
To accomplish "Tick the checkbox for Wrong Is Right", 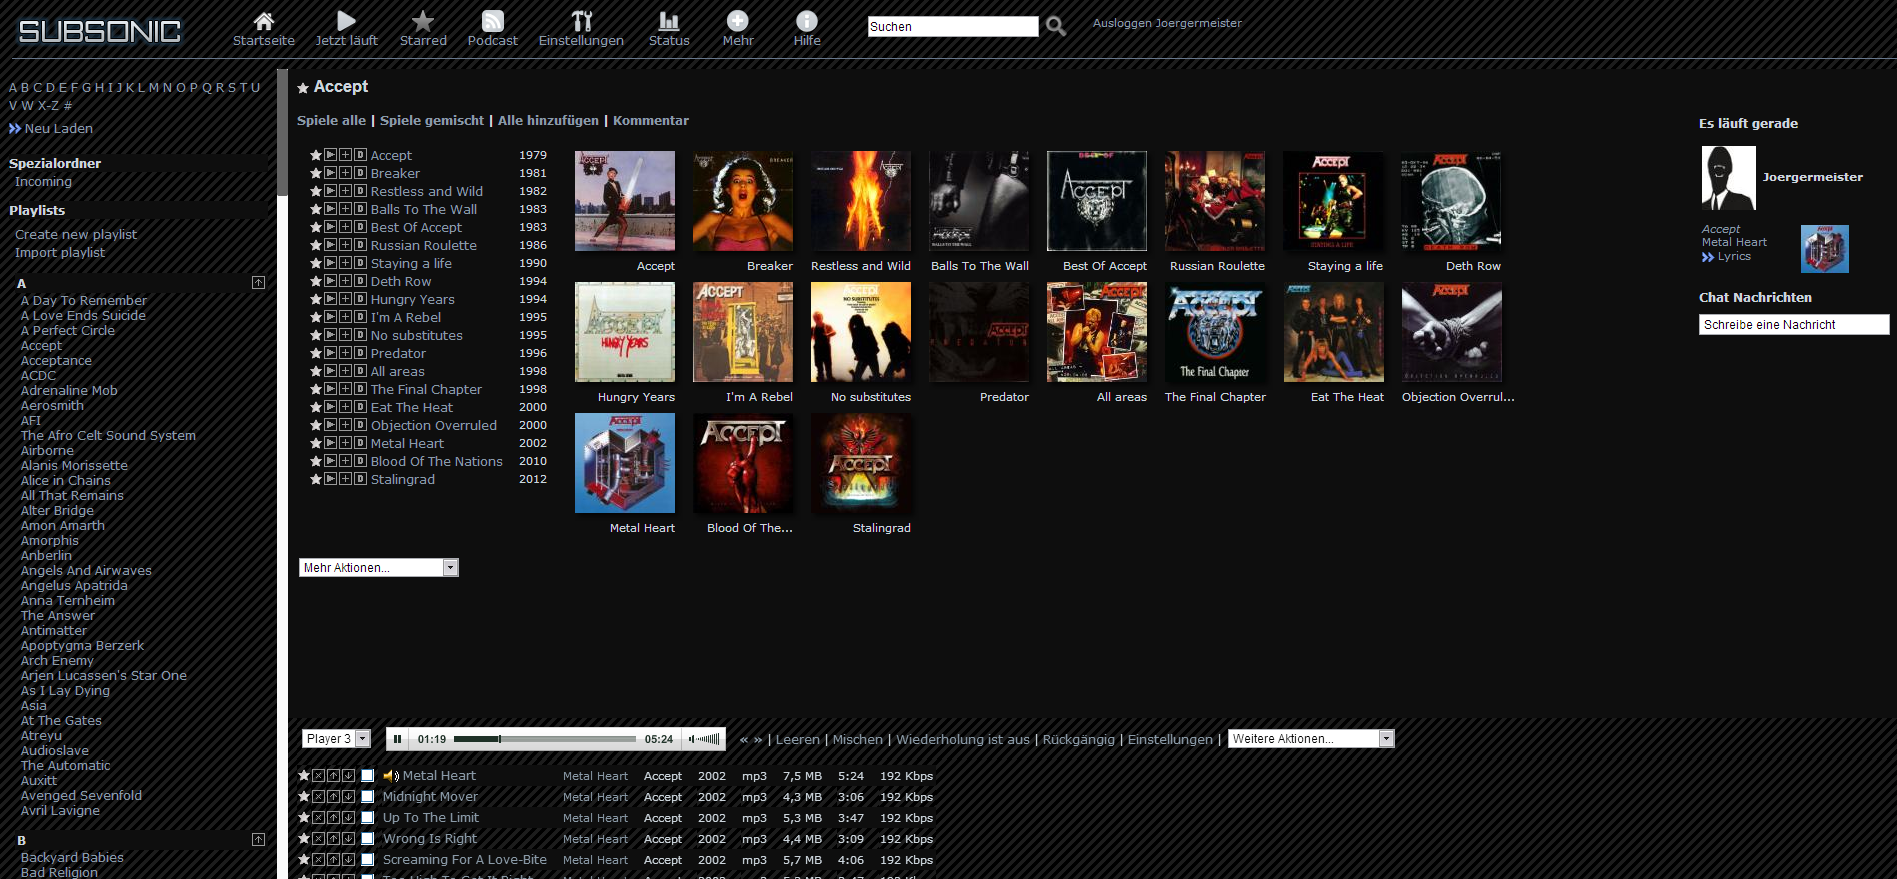I will 367,839.
